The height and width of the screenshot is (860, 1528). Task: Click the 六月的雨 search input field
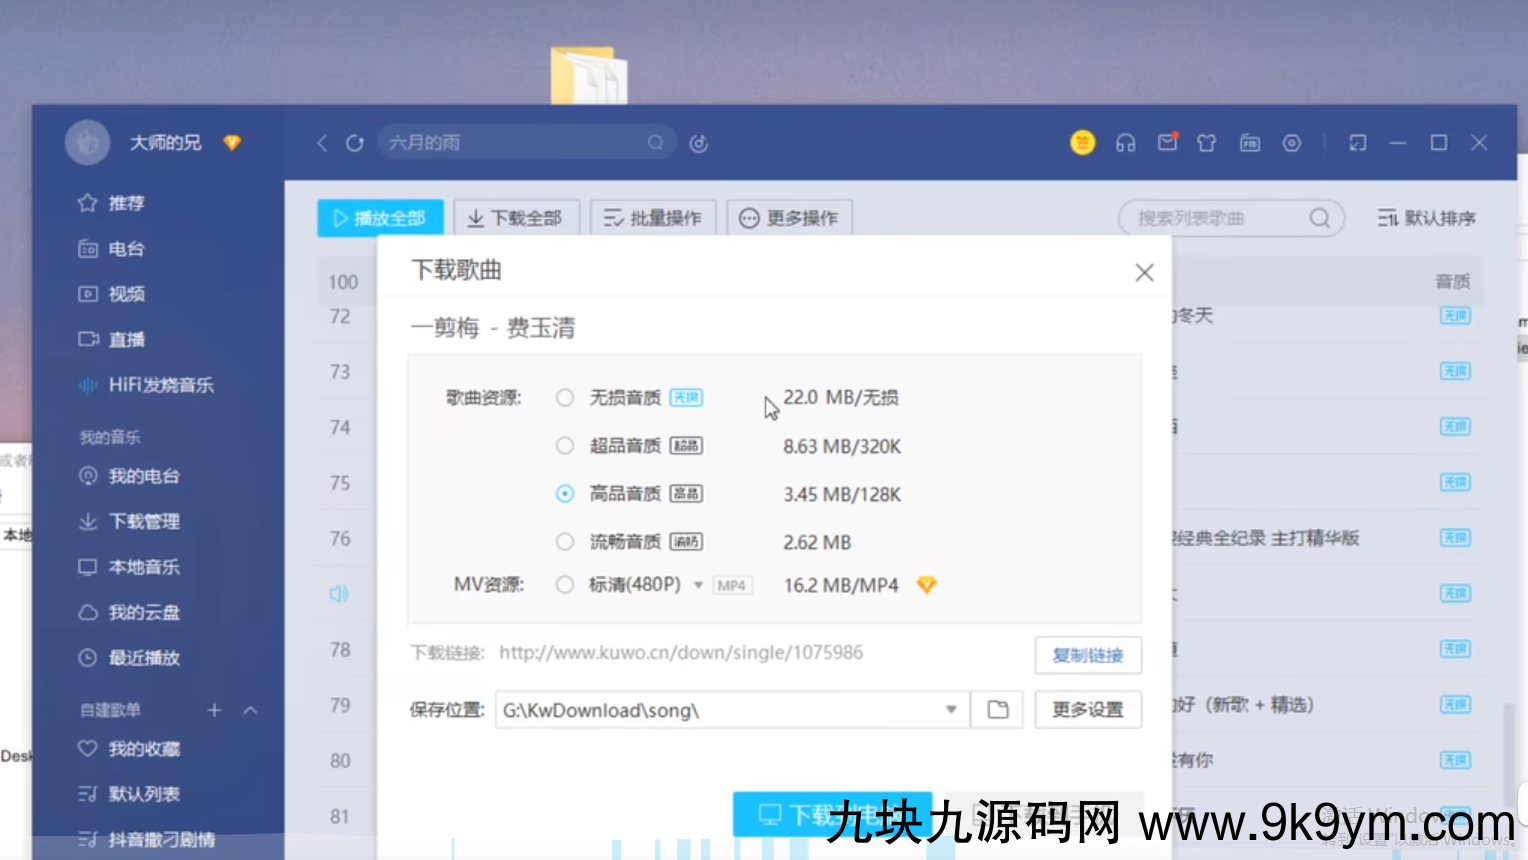tap(510, 143)
